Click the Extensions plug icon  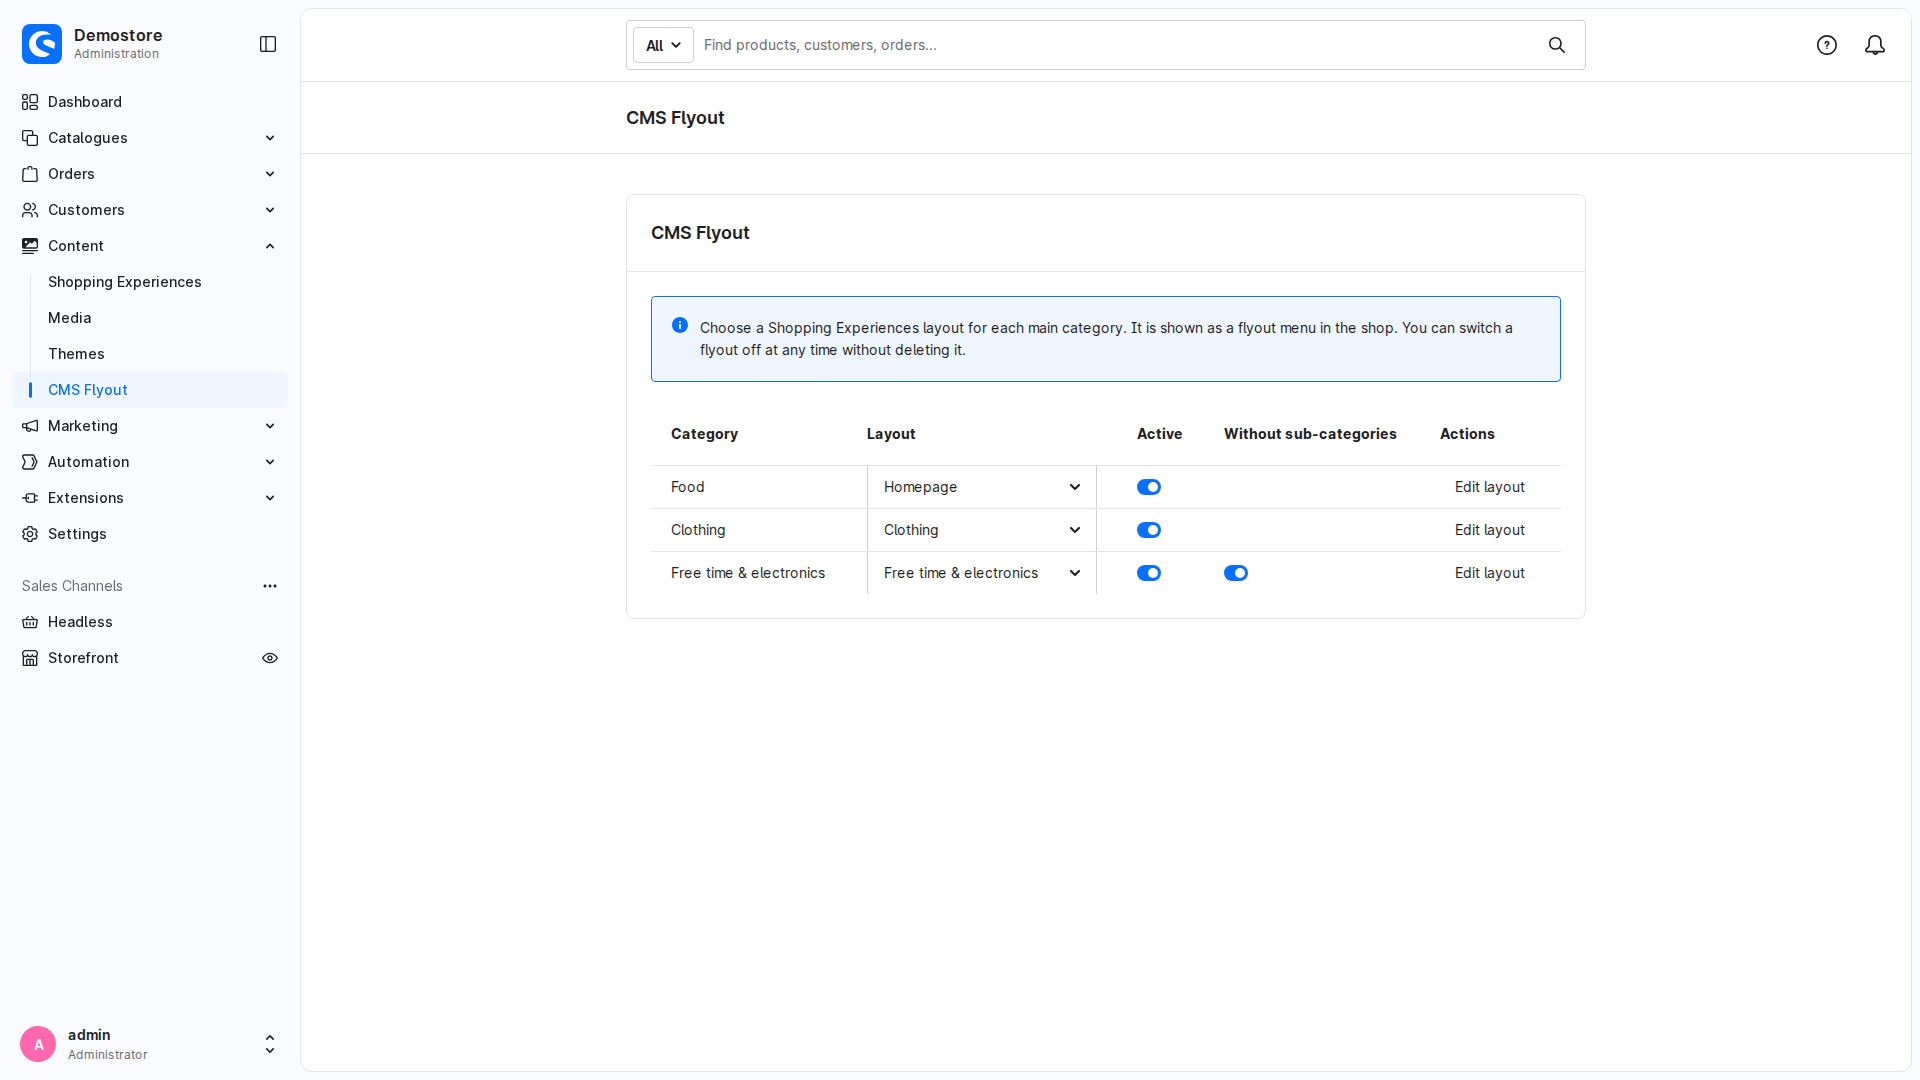30,498
